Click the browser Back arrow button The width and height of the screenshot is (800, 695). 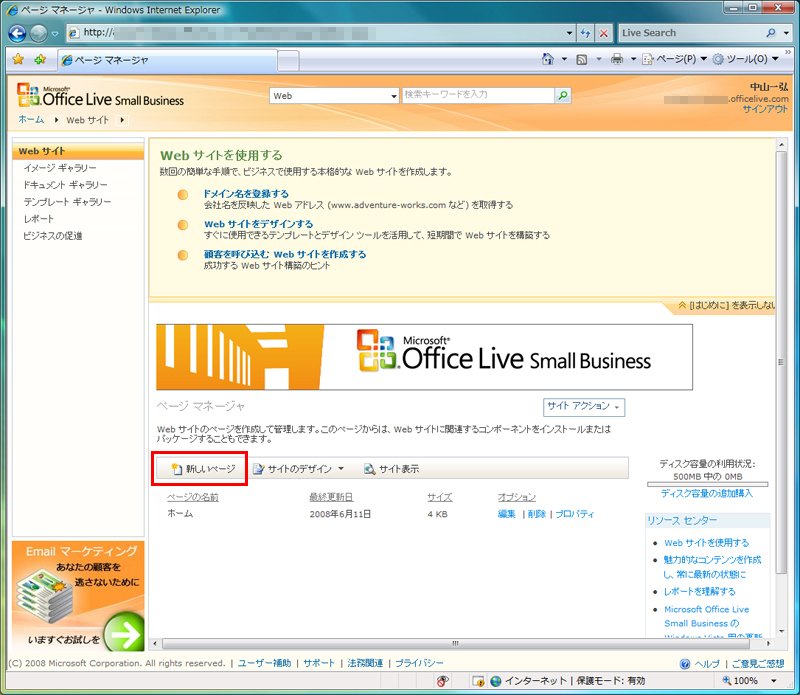[17, 34]
